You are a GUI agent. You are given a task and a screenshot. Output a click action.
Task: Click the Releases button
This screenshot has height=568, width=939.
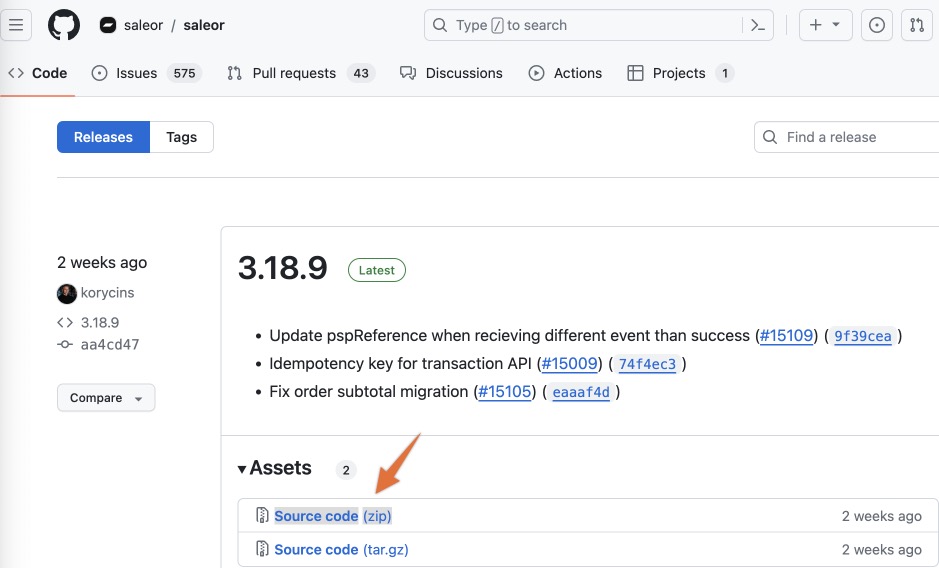[103, 137]
